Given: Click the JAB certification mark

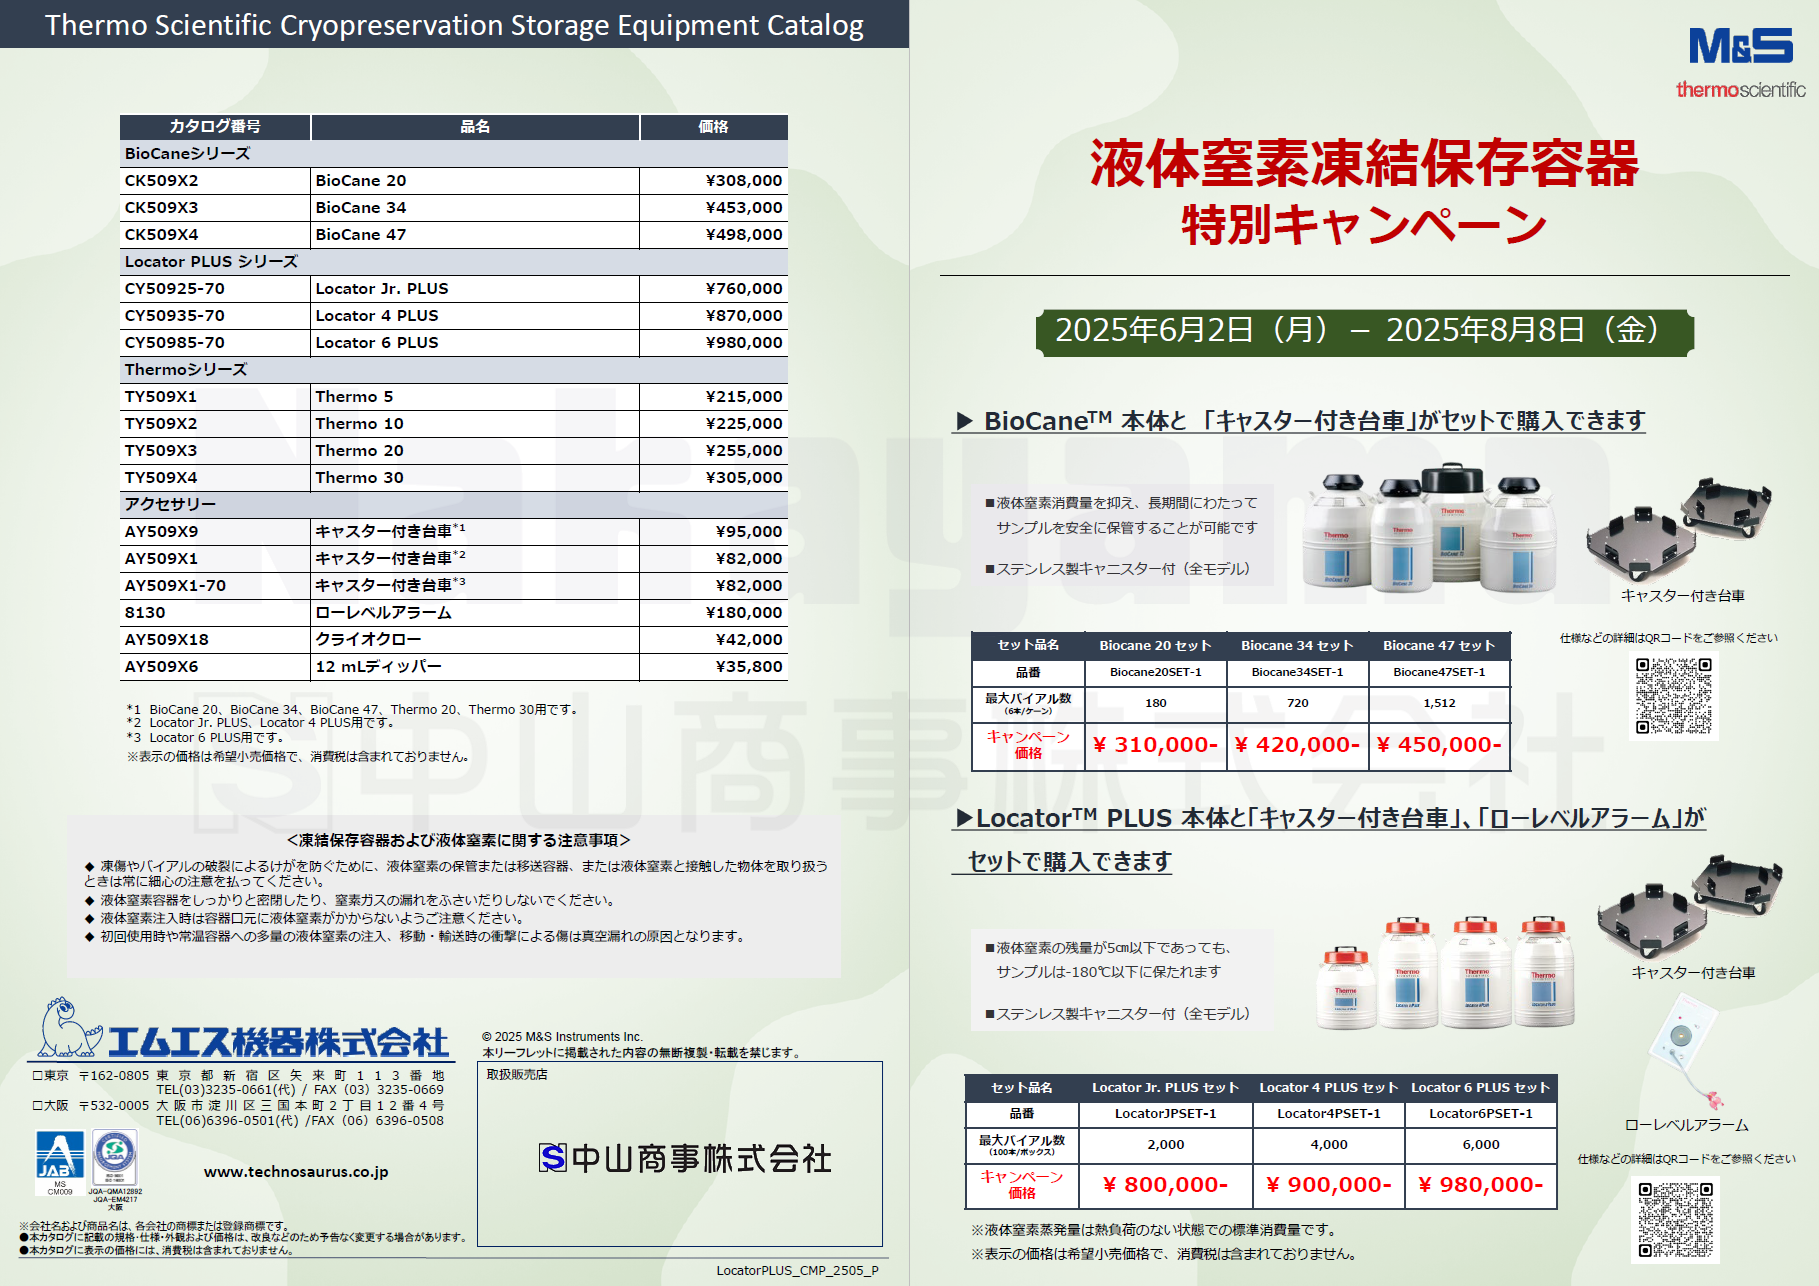Looking at the screenshot, I should (60, 1156).
